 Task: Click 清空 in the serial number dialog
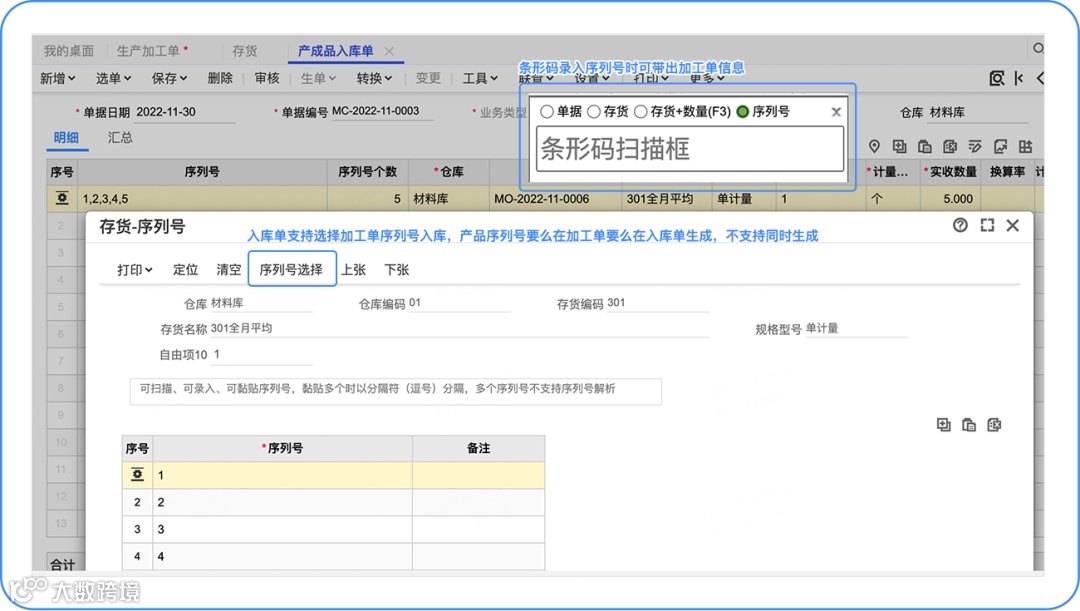[x=229, y=270]
